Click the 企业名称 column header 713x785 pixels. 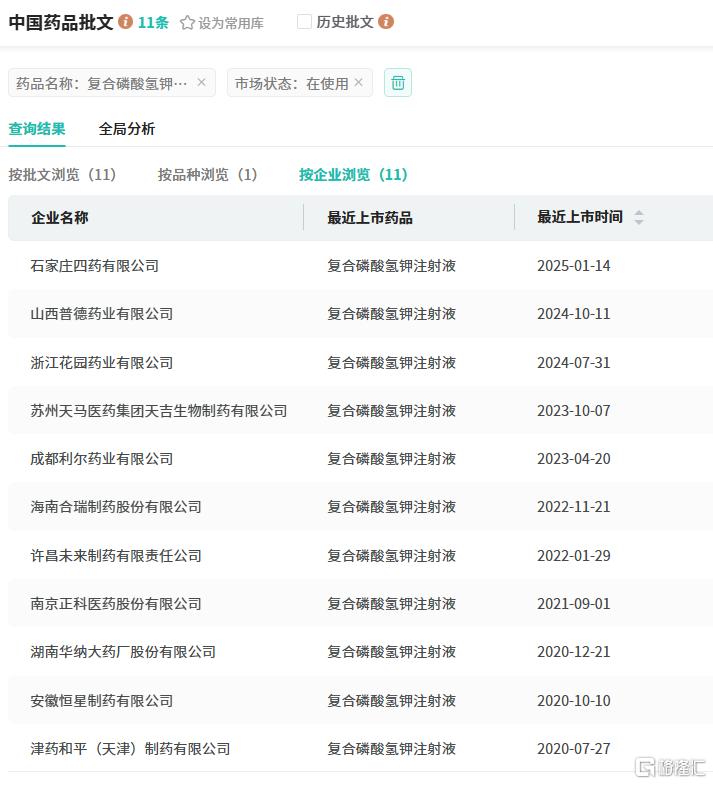point(60,217)
